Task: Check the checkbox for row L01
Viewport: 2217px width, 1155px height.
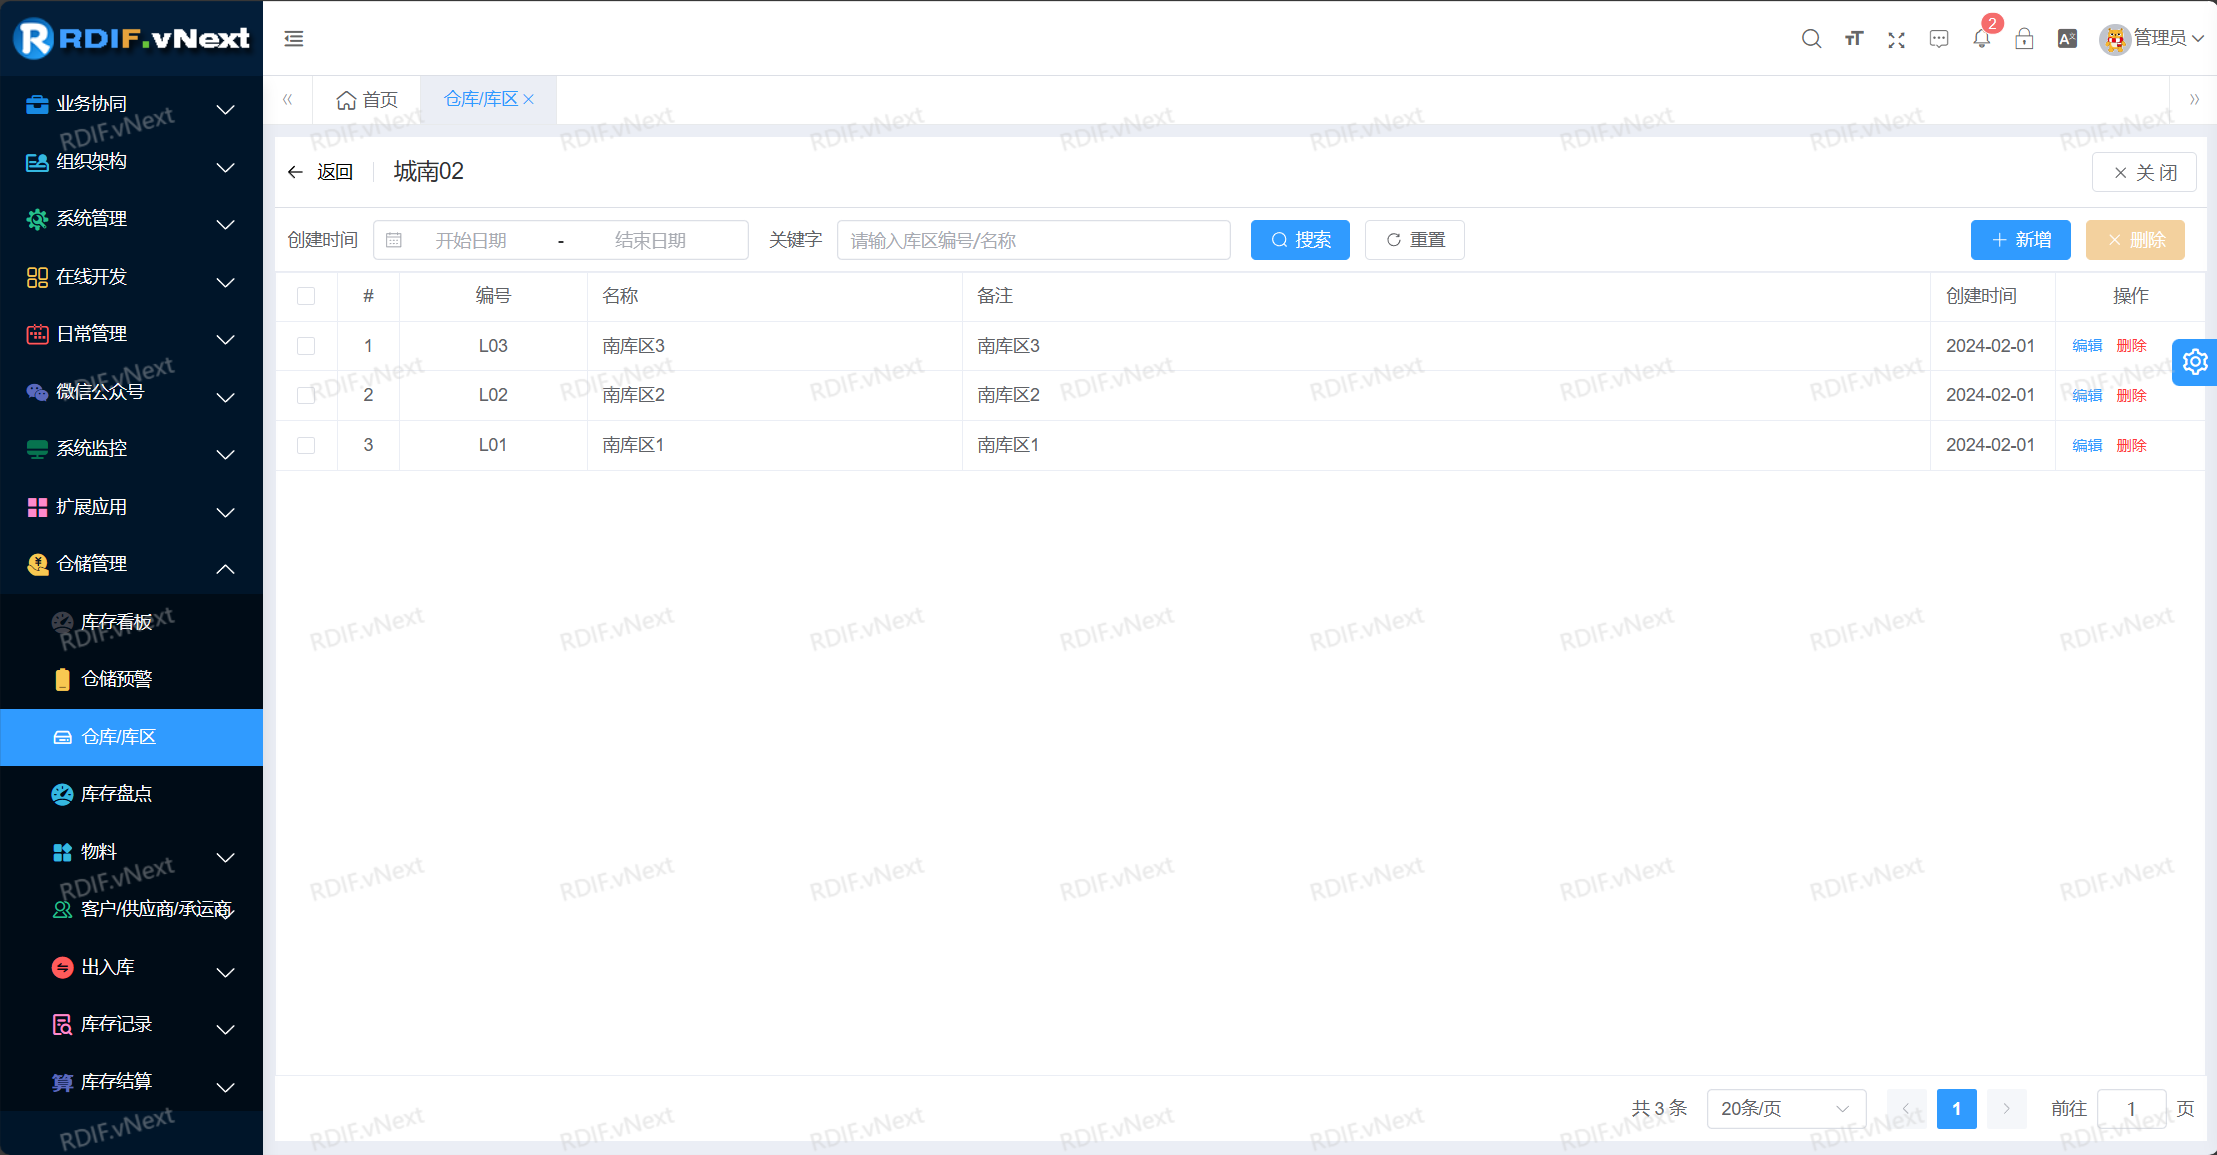Action: coord(306,445)
